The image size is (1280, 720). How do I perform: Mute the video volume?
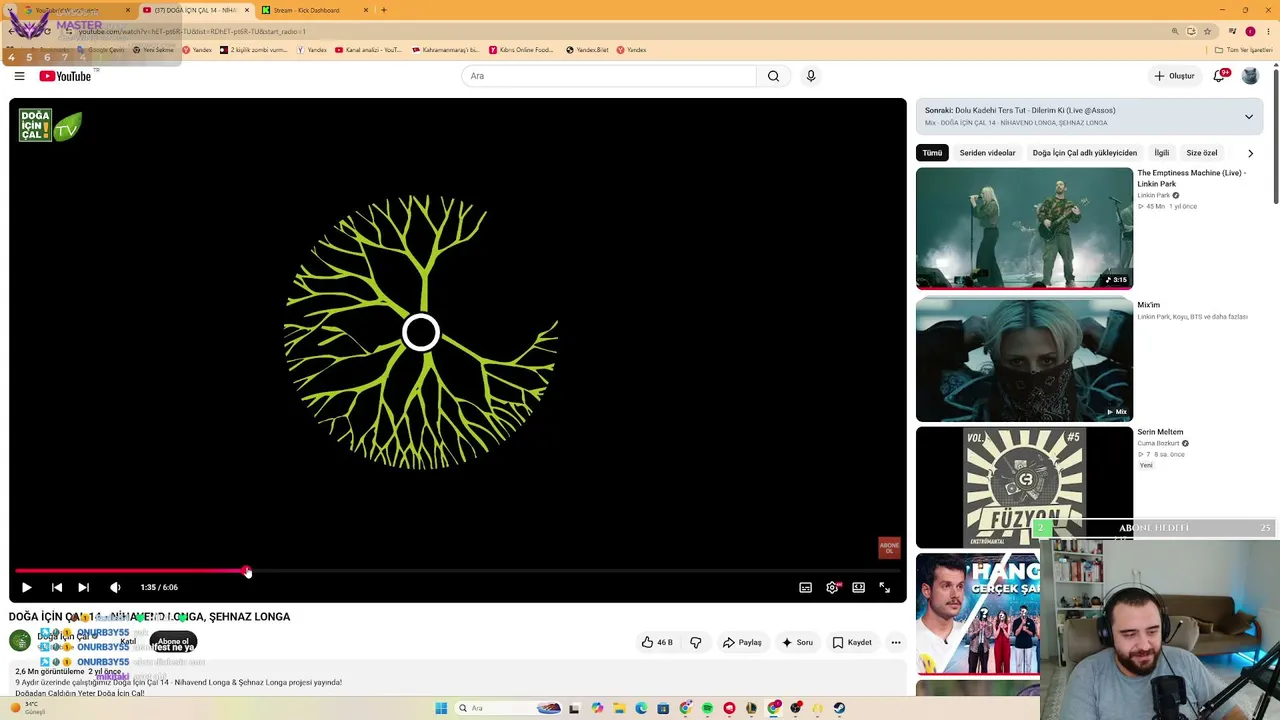click(115, 587)
